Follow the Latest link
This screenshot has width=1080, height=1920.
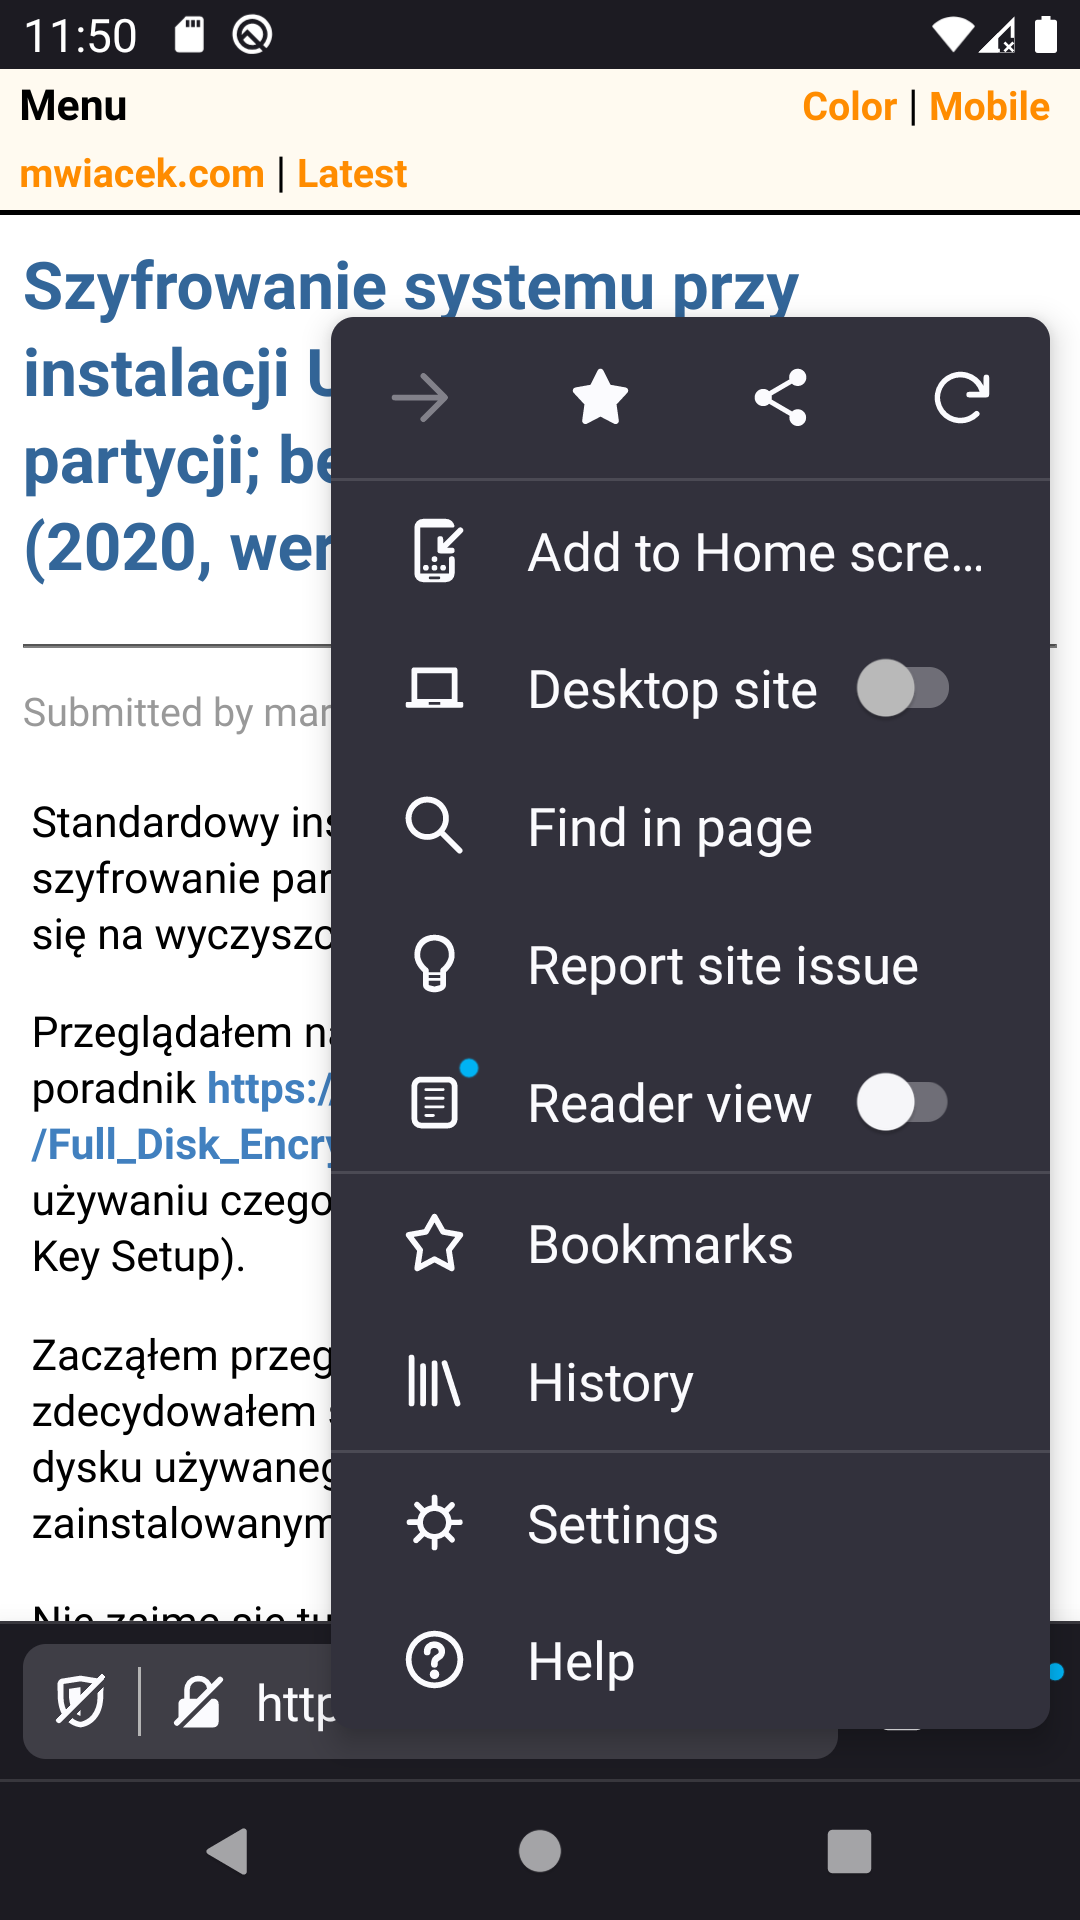(352, 174)
